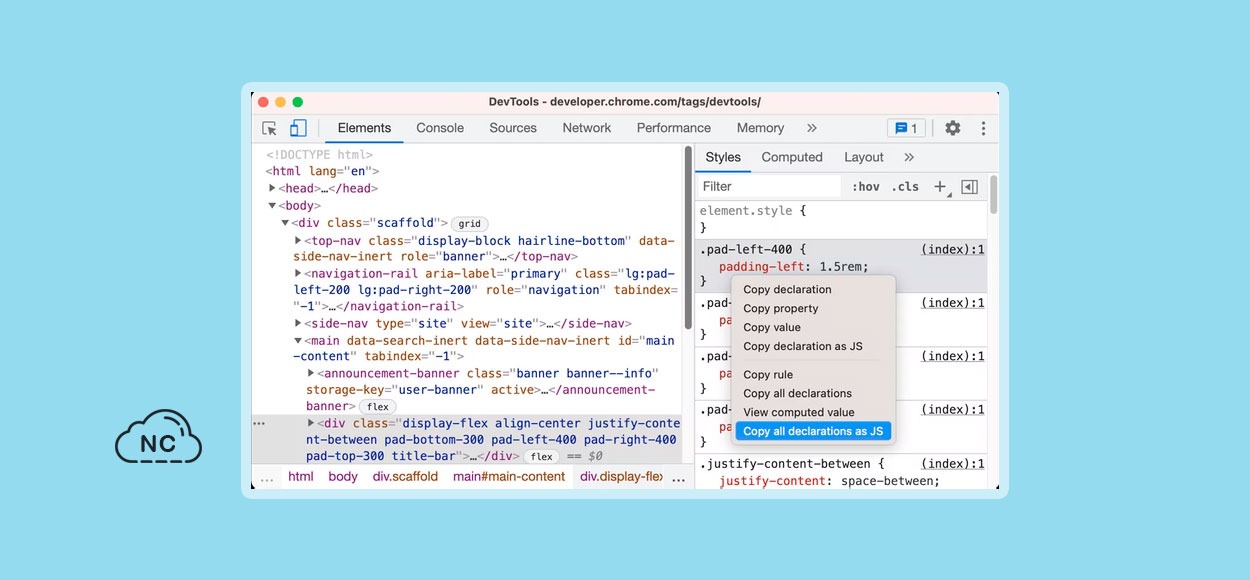Show more main panel tabs chevron
The image size is (1250, 580).
click(x=812, y=128)
